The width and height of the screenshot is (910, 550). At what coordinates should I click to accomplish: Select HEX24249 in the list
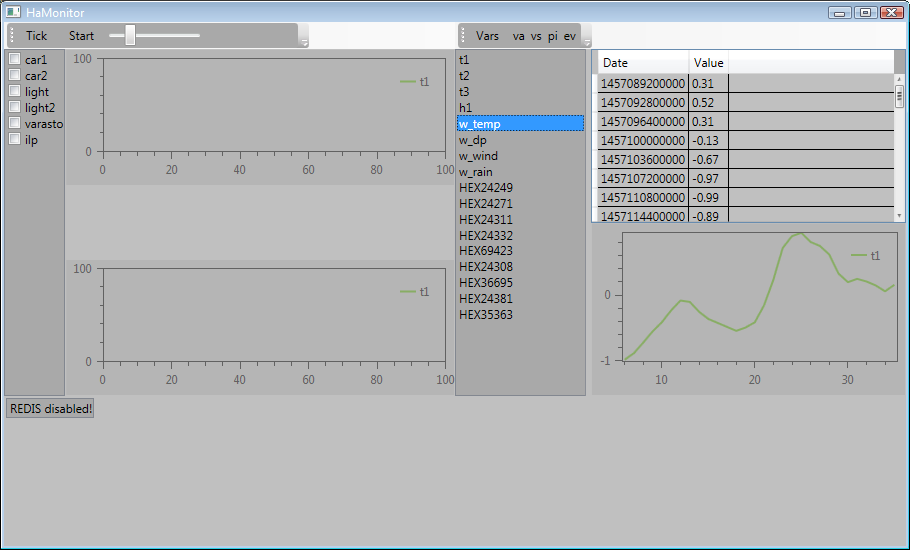pos(521,187)
